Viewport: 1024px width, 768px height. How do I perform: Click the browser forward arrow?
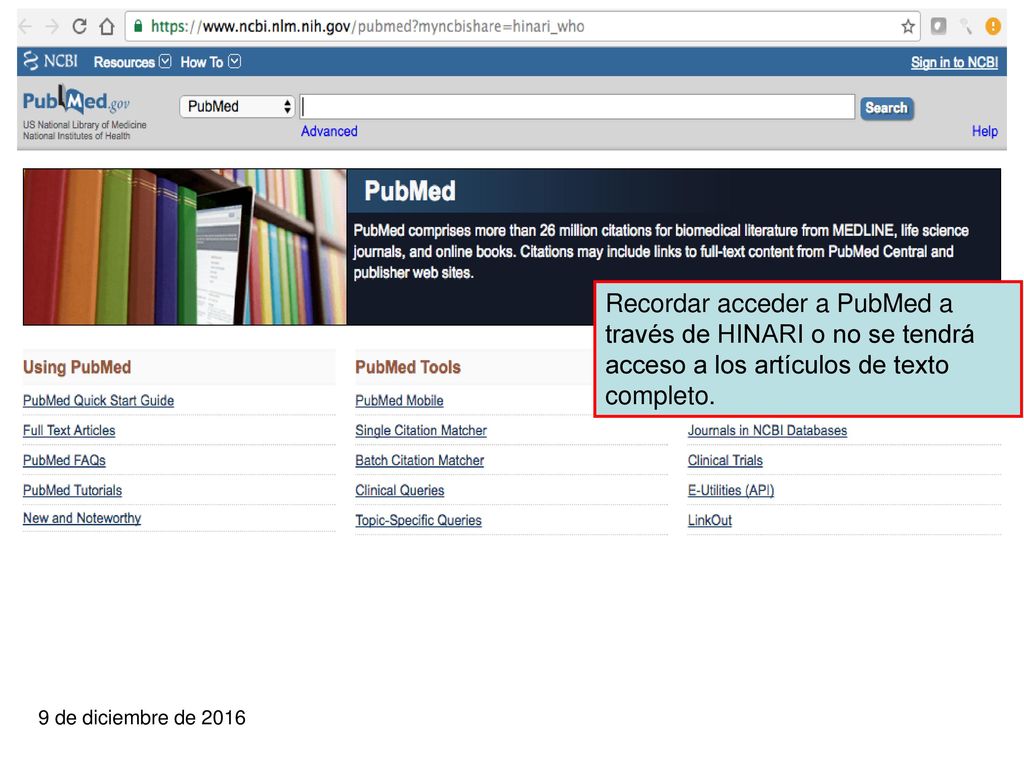52,27
